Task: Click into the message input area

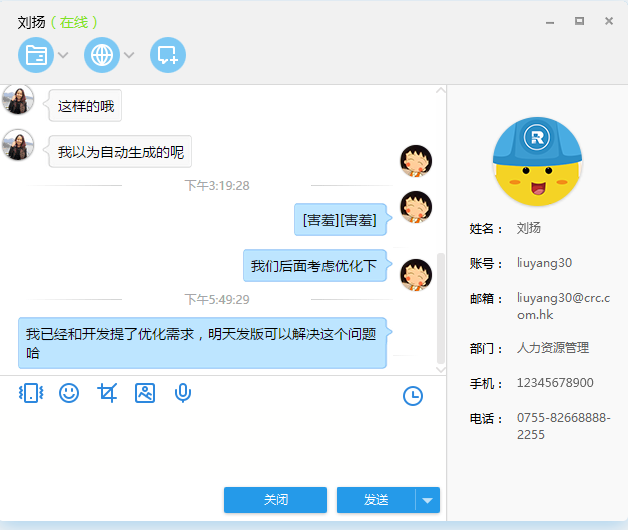Action: [220, 445]
